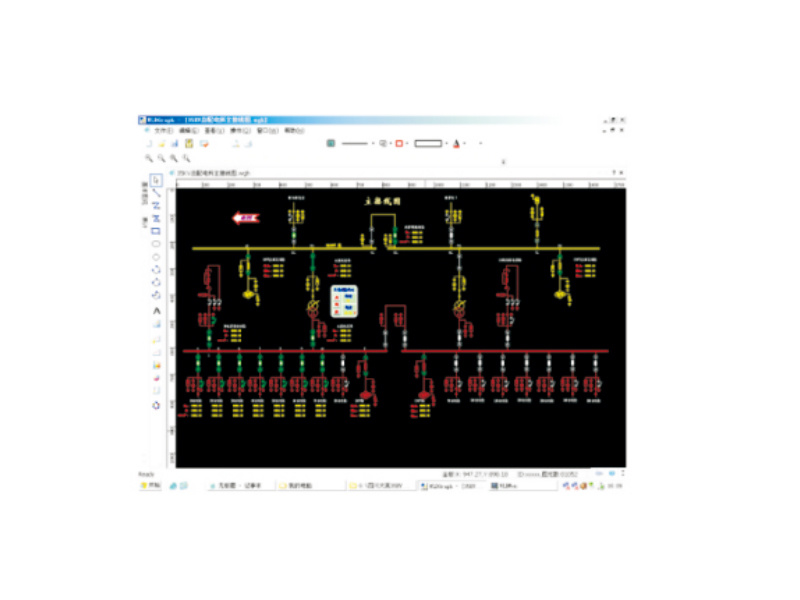Viewport: 800px width, 600px height.
Task: Click the first zoom magnifier icon
Action: tap(148, 159)
